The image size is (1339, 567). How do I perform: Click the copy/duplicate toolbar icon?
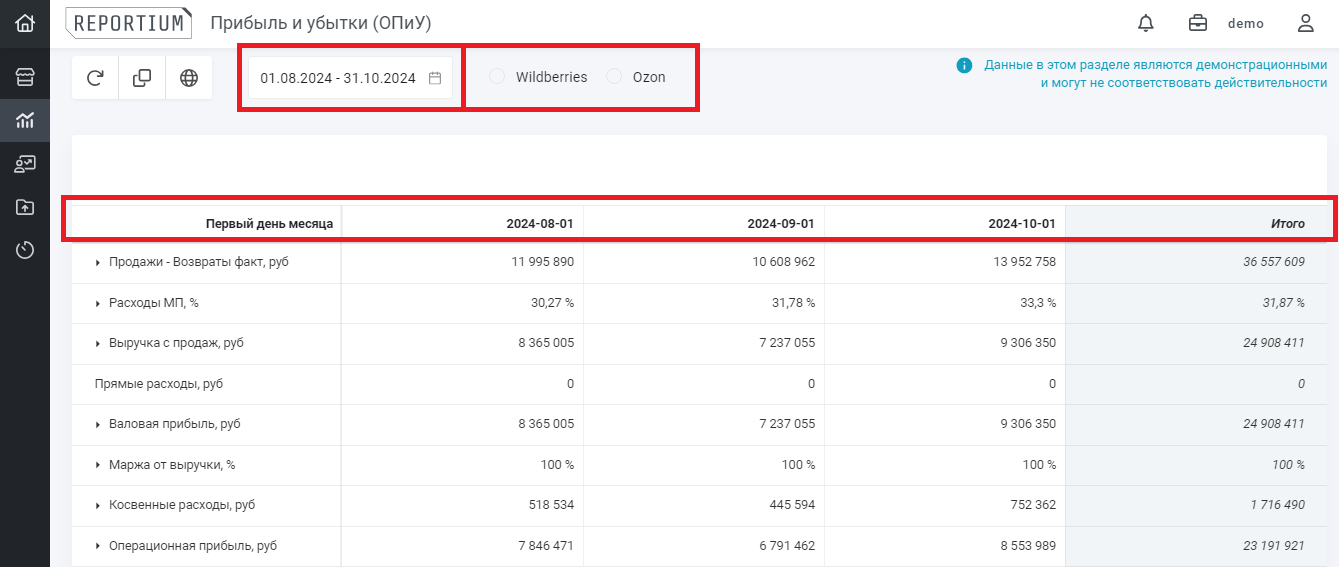[x=142, y=78]
